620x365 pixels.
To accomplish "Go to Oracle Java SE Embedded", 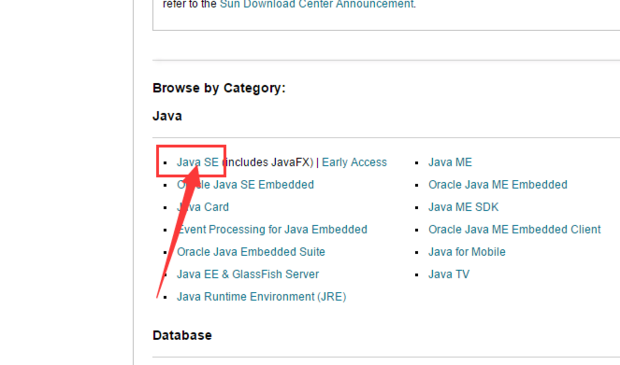I will point(245,185).
